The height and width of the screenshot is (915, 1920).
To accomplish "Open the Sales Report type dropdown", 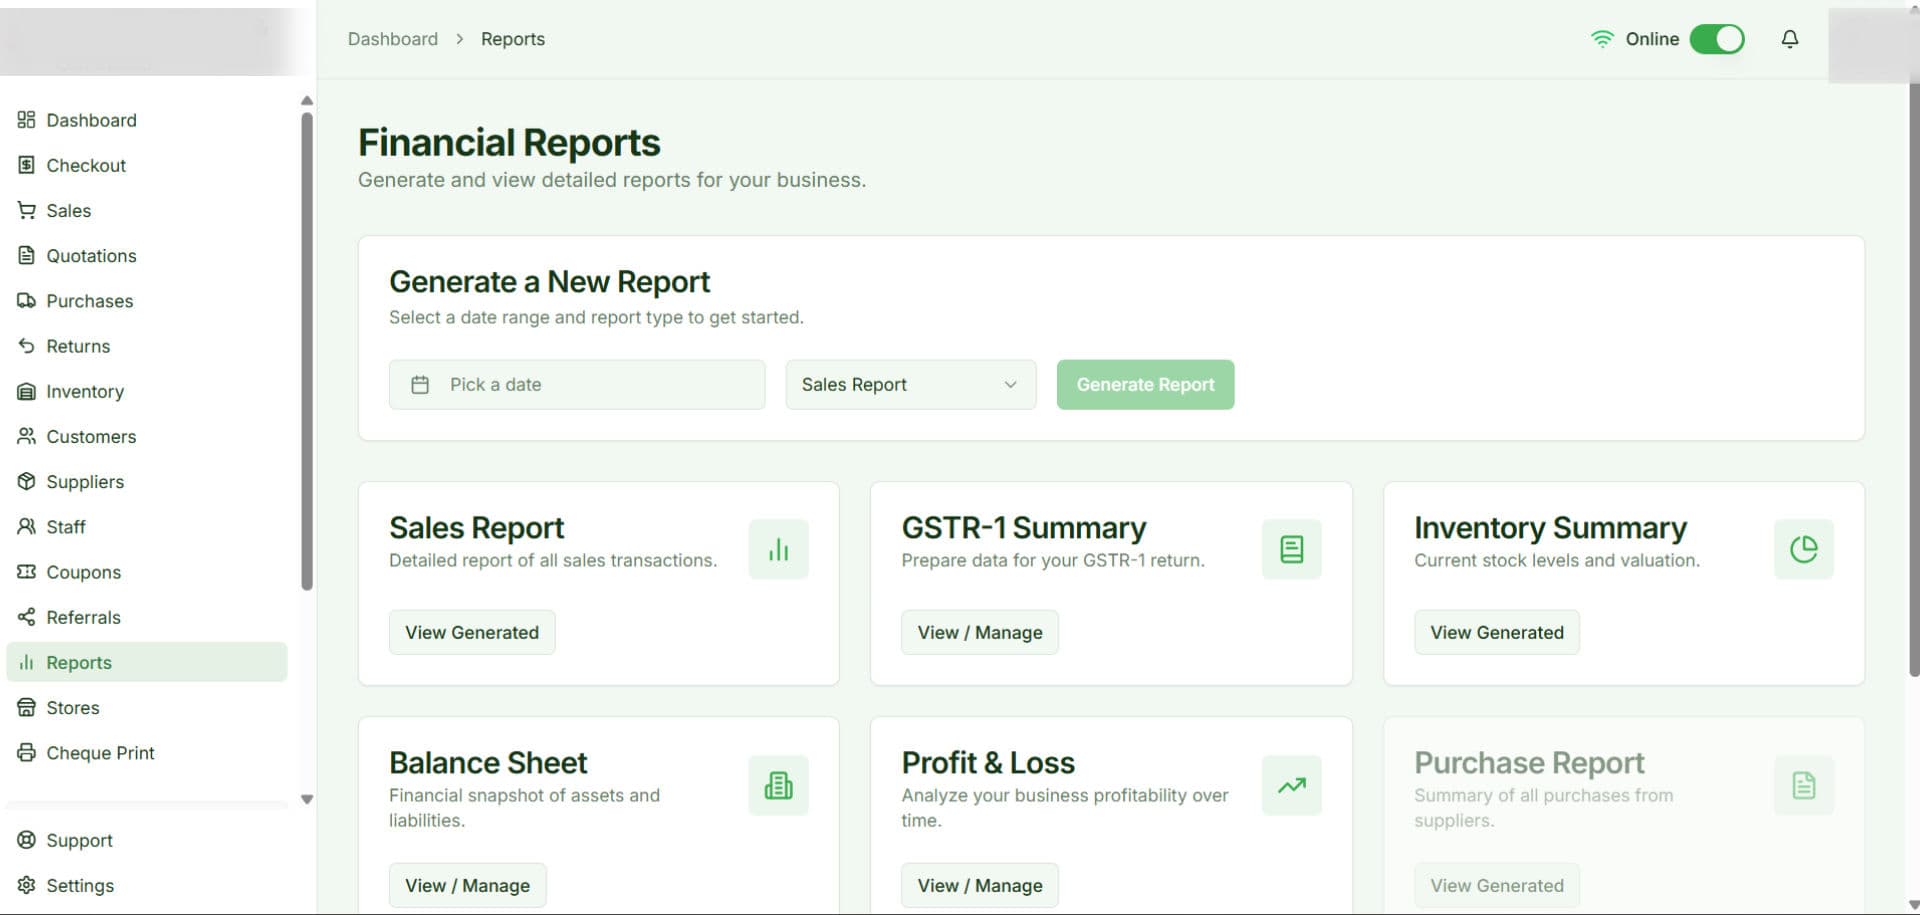I will [910, 385].
